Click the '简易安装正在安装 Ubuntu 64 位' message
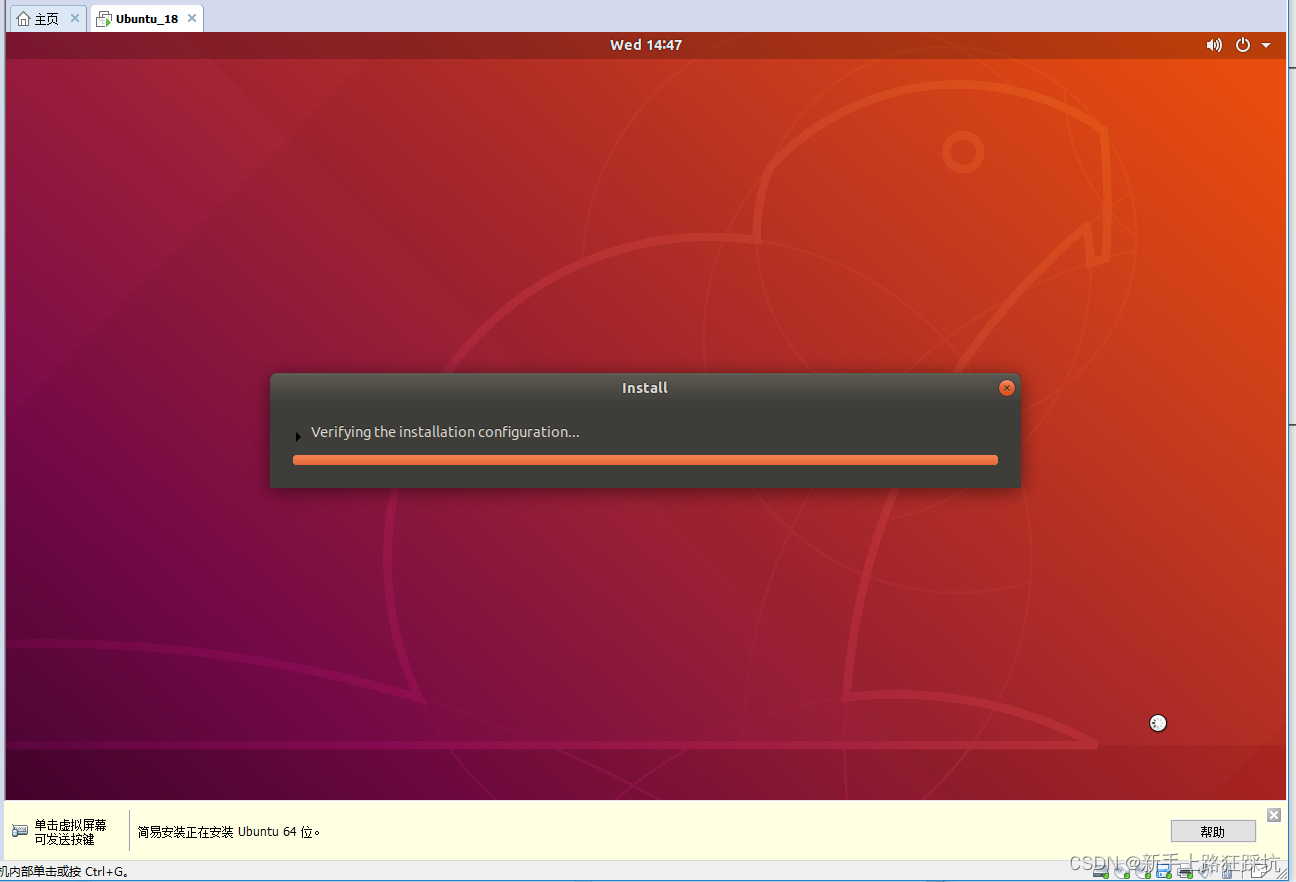This screenshot has width=1296, height=882. (x=229, y=832)
